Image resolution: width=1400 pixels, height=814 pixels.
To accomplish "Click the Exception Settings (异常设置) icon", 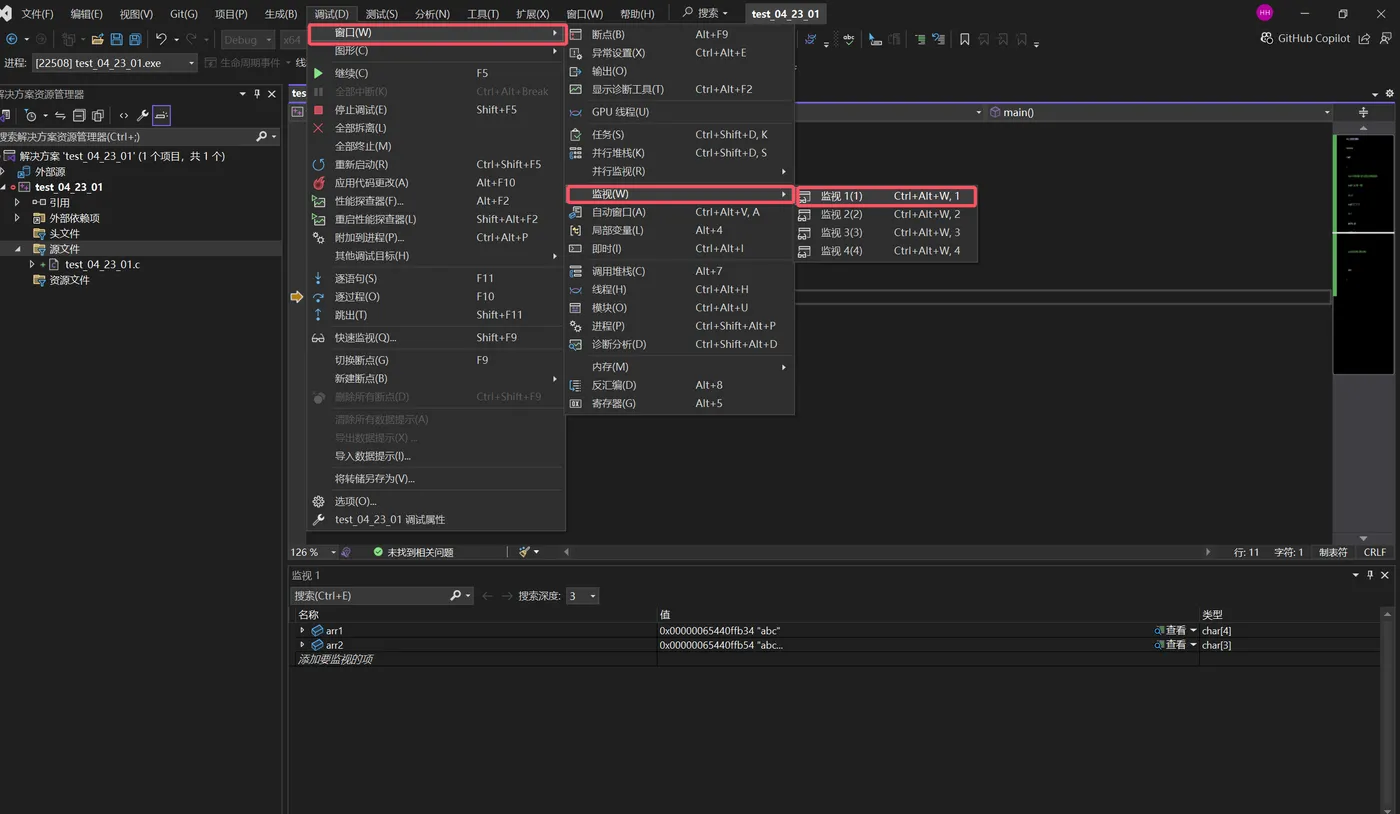I will click(x=575, y=53).
